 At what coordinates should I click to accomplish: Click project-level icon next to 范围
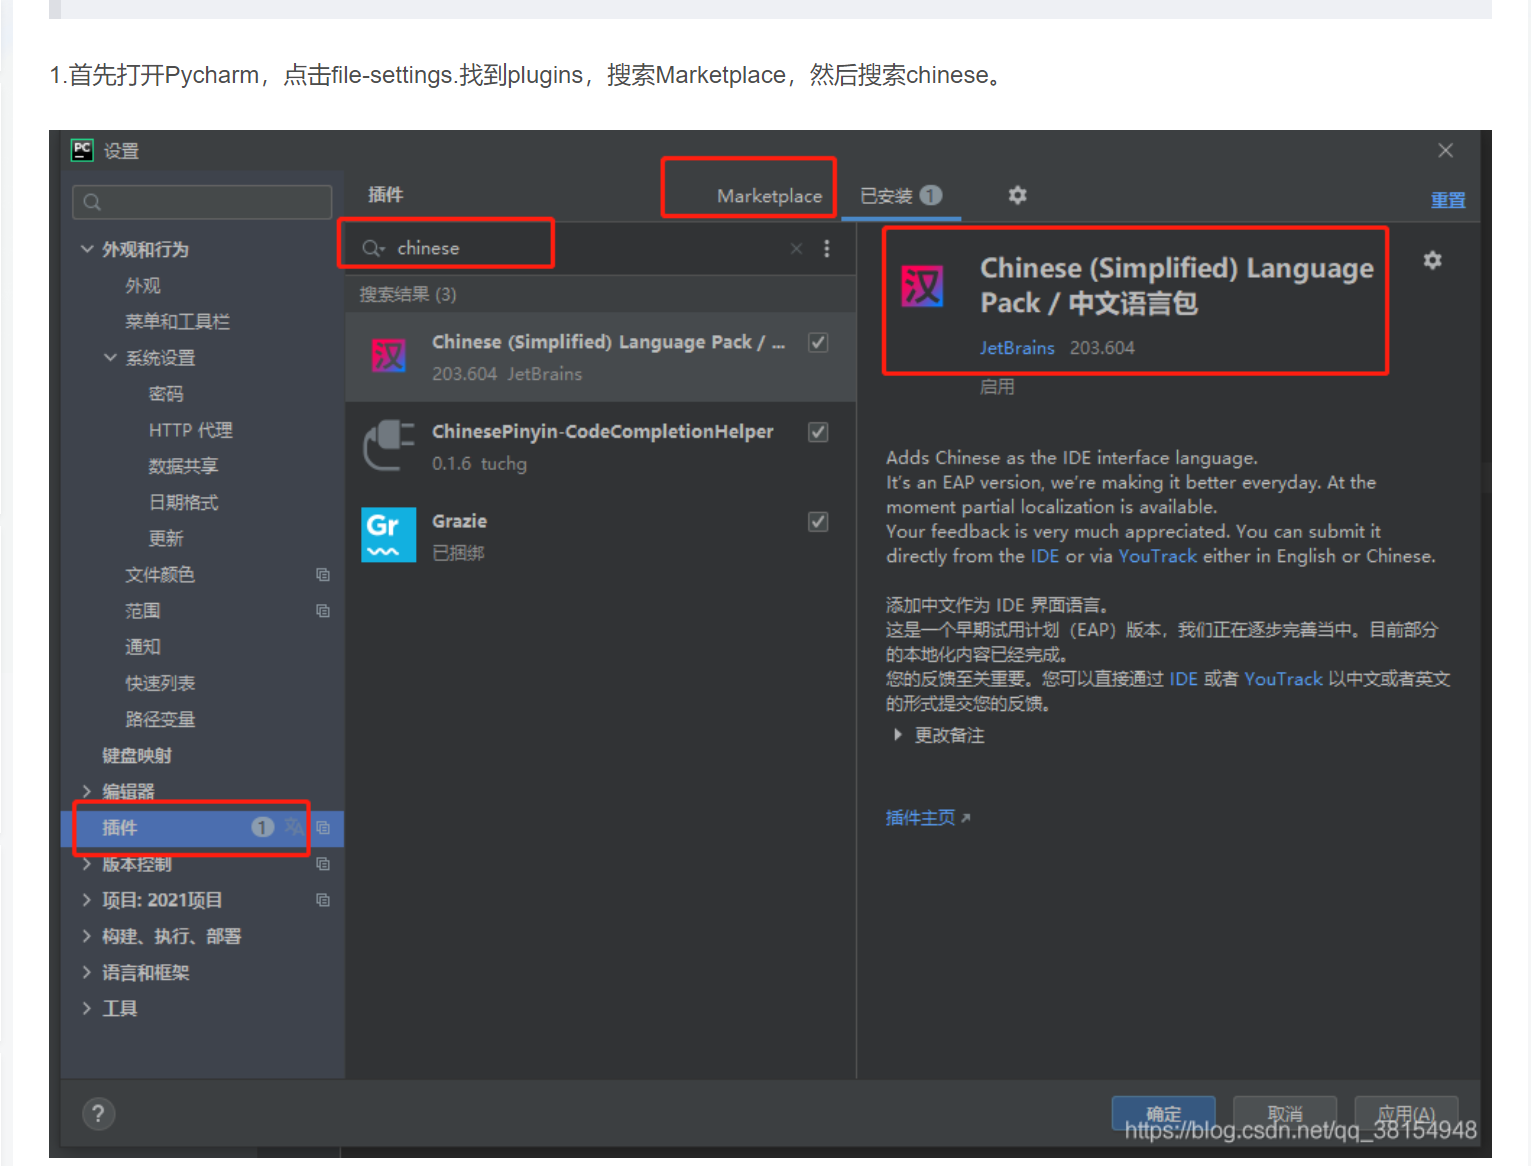tap(322, 610)
